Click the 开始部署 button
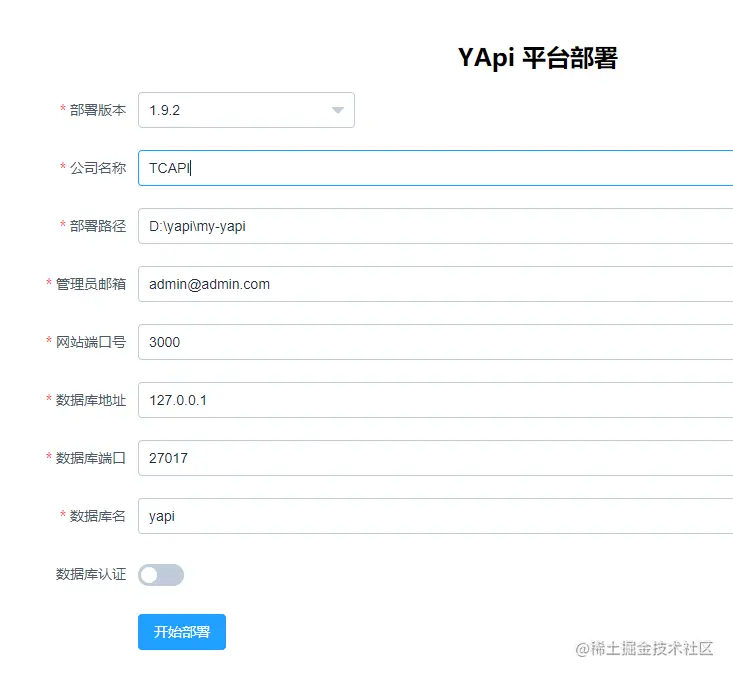Screen dimensions: 733x677 point(182,632)
